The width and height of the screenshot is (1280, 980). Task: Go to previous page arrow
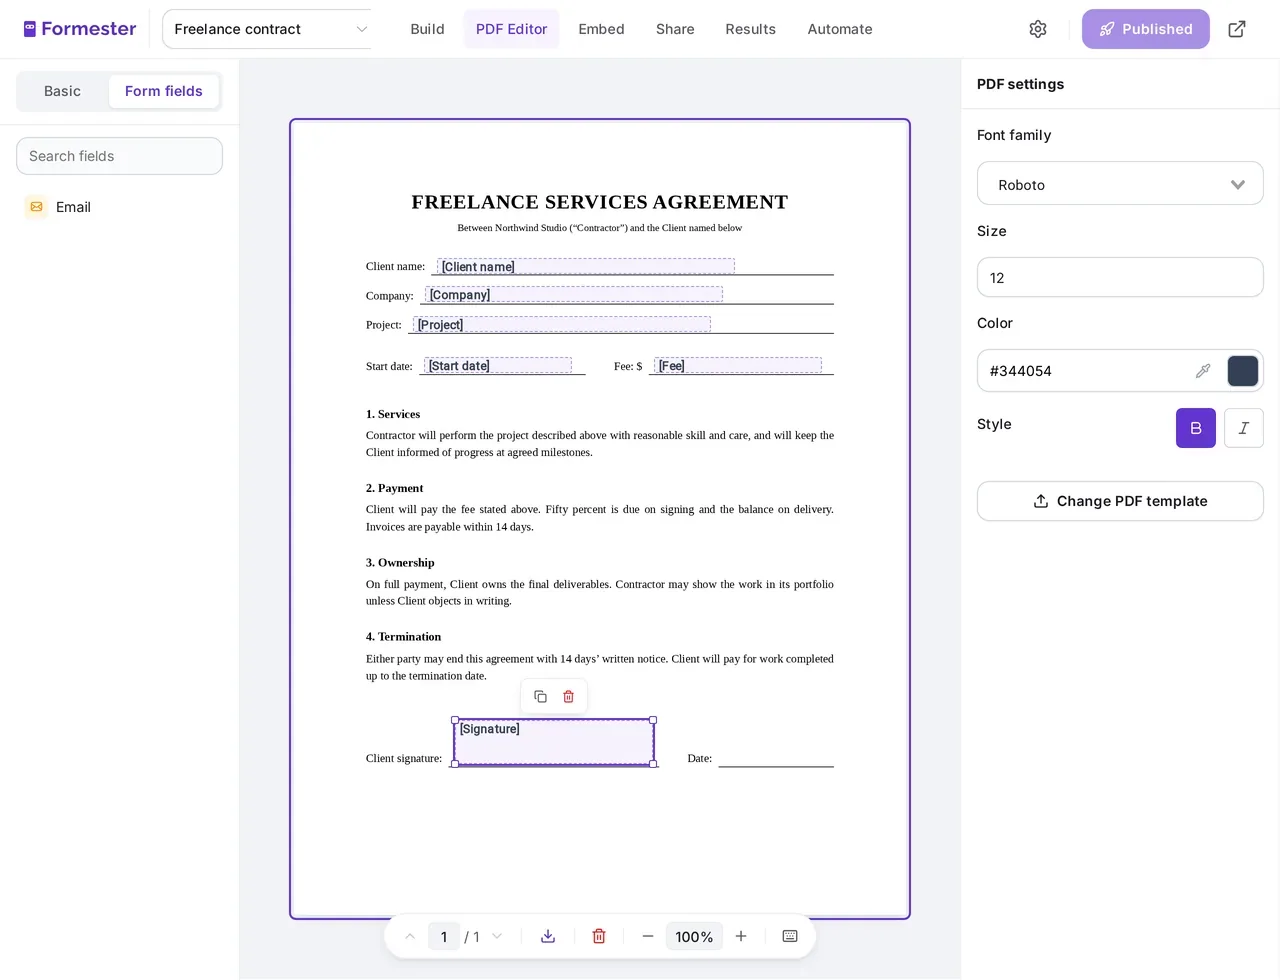(410, 936)
